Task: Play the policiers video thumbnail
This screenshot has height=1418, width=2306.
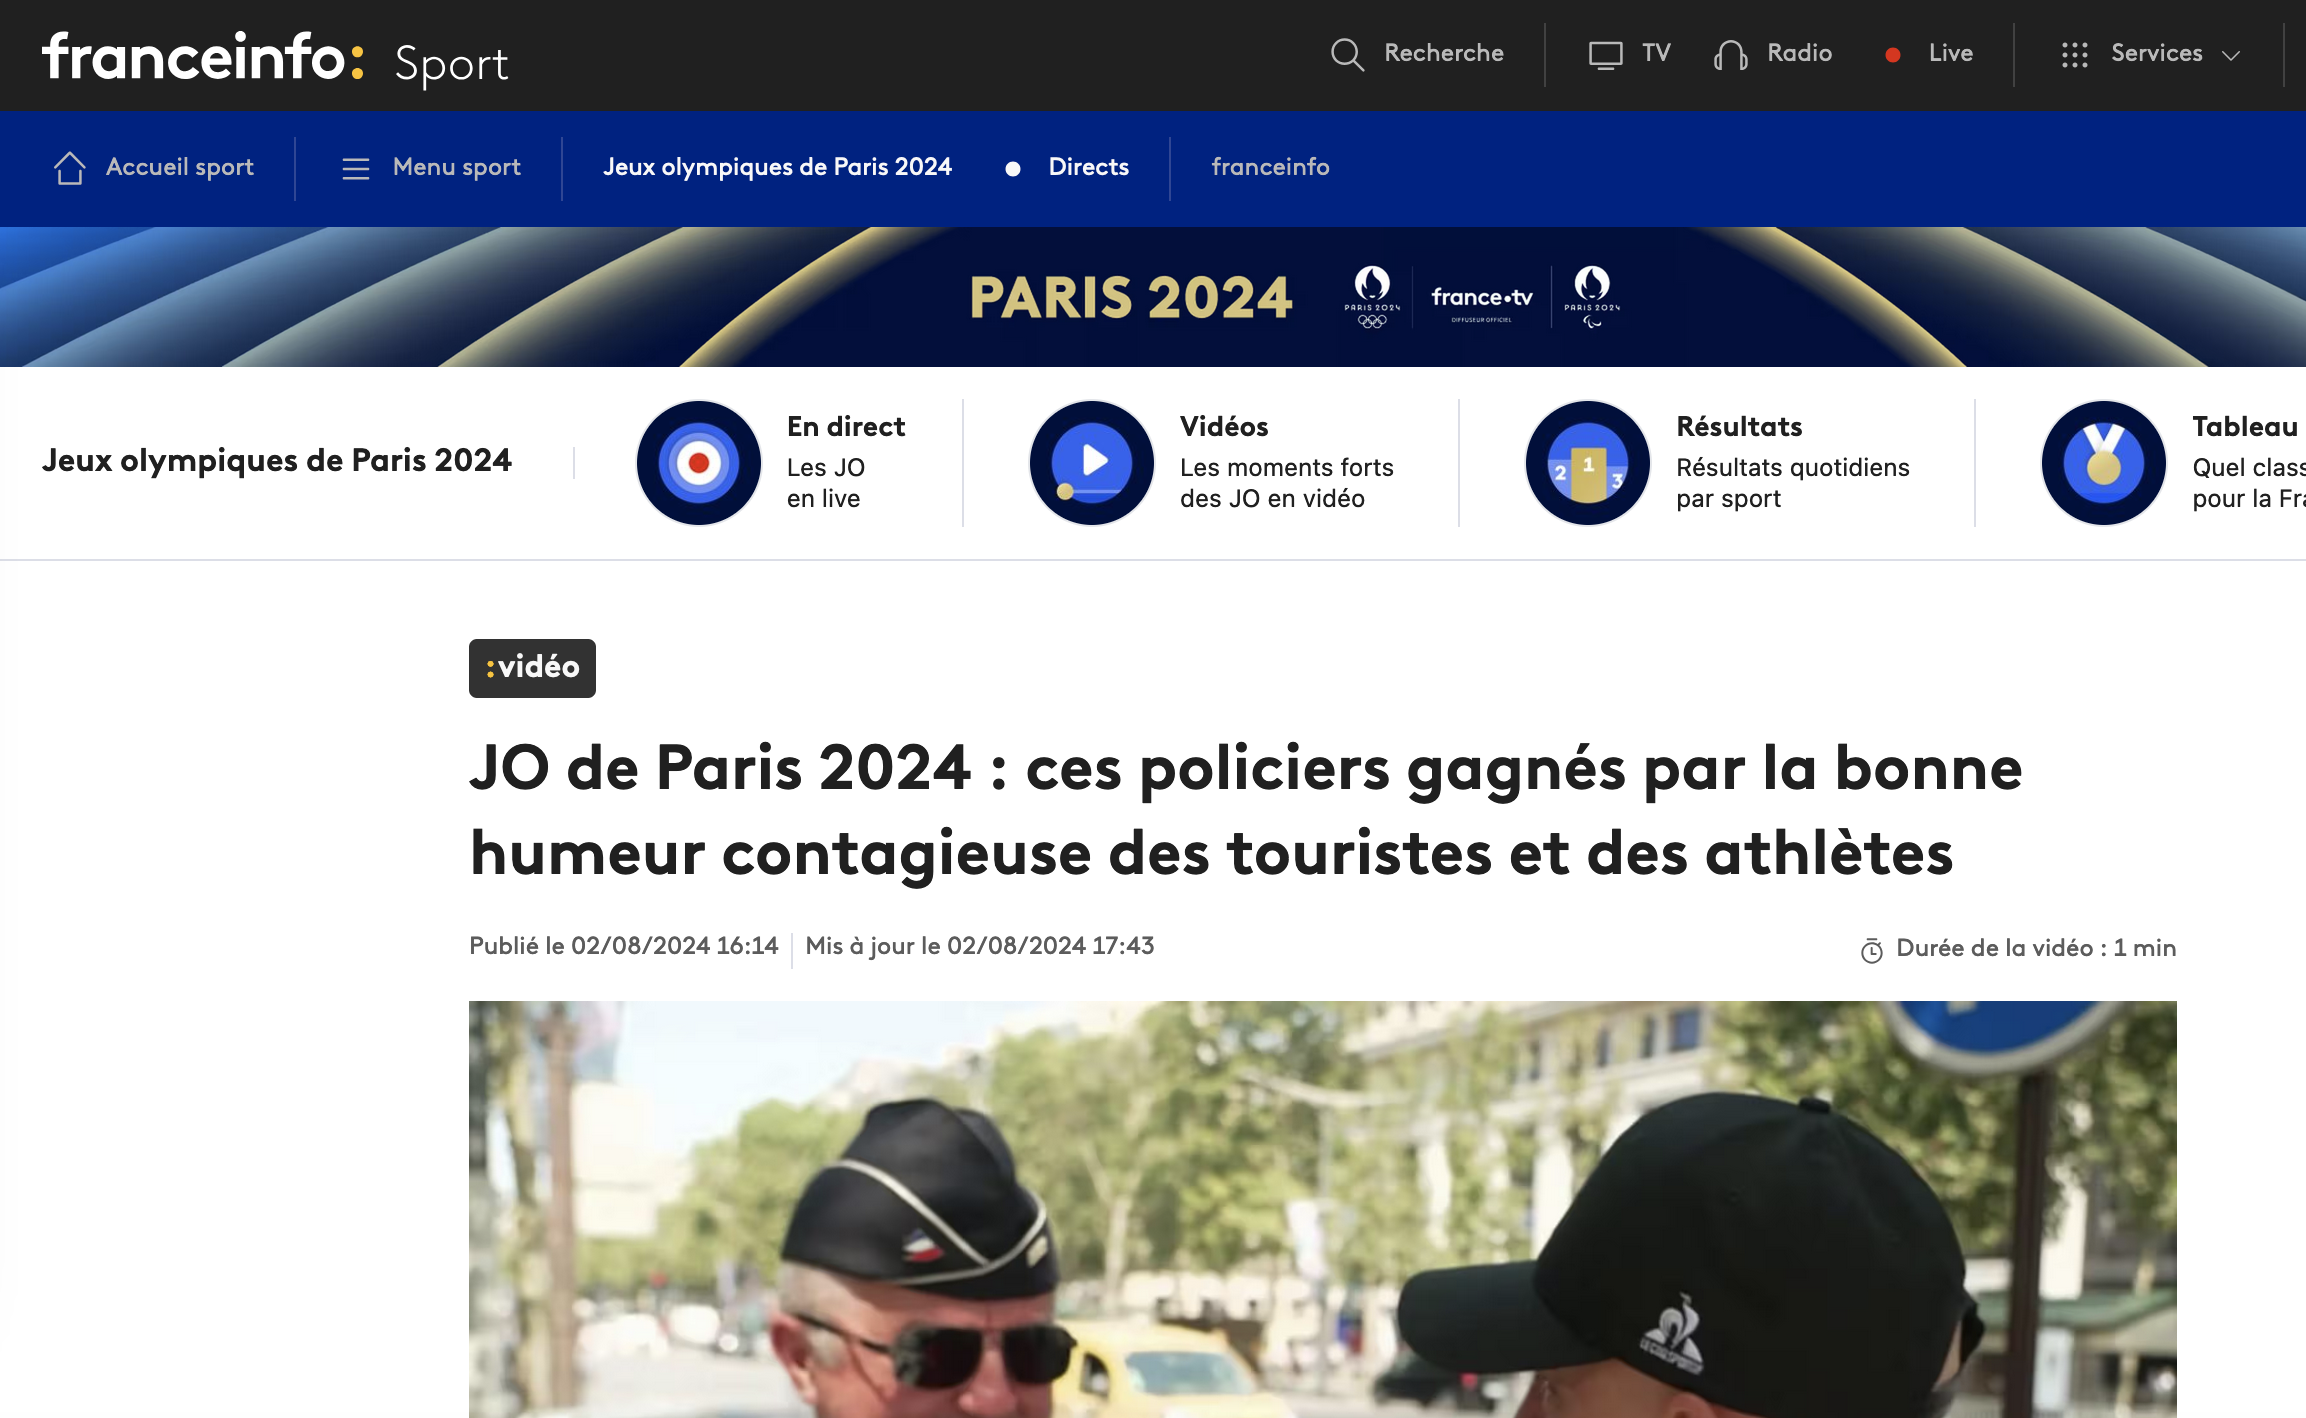Action: [x=1322, y=1209]
